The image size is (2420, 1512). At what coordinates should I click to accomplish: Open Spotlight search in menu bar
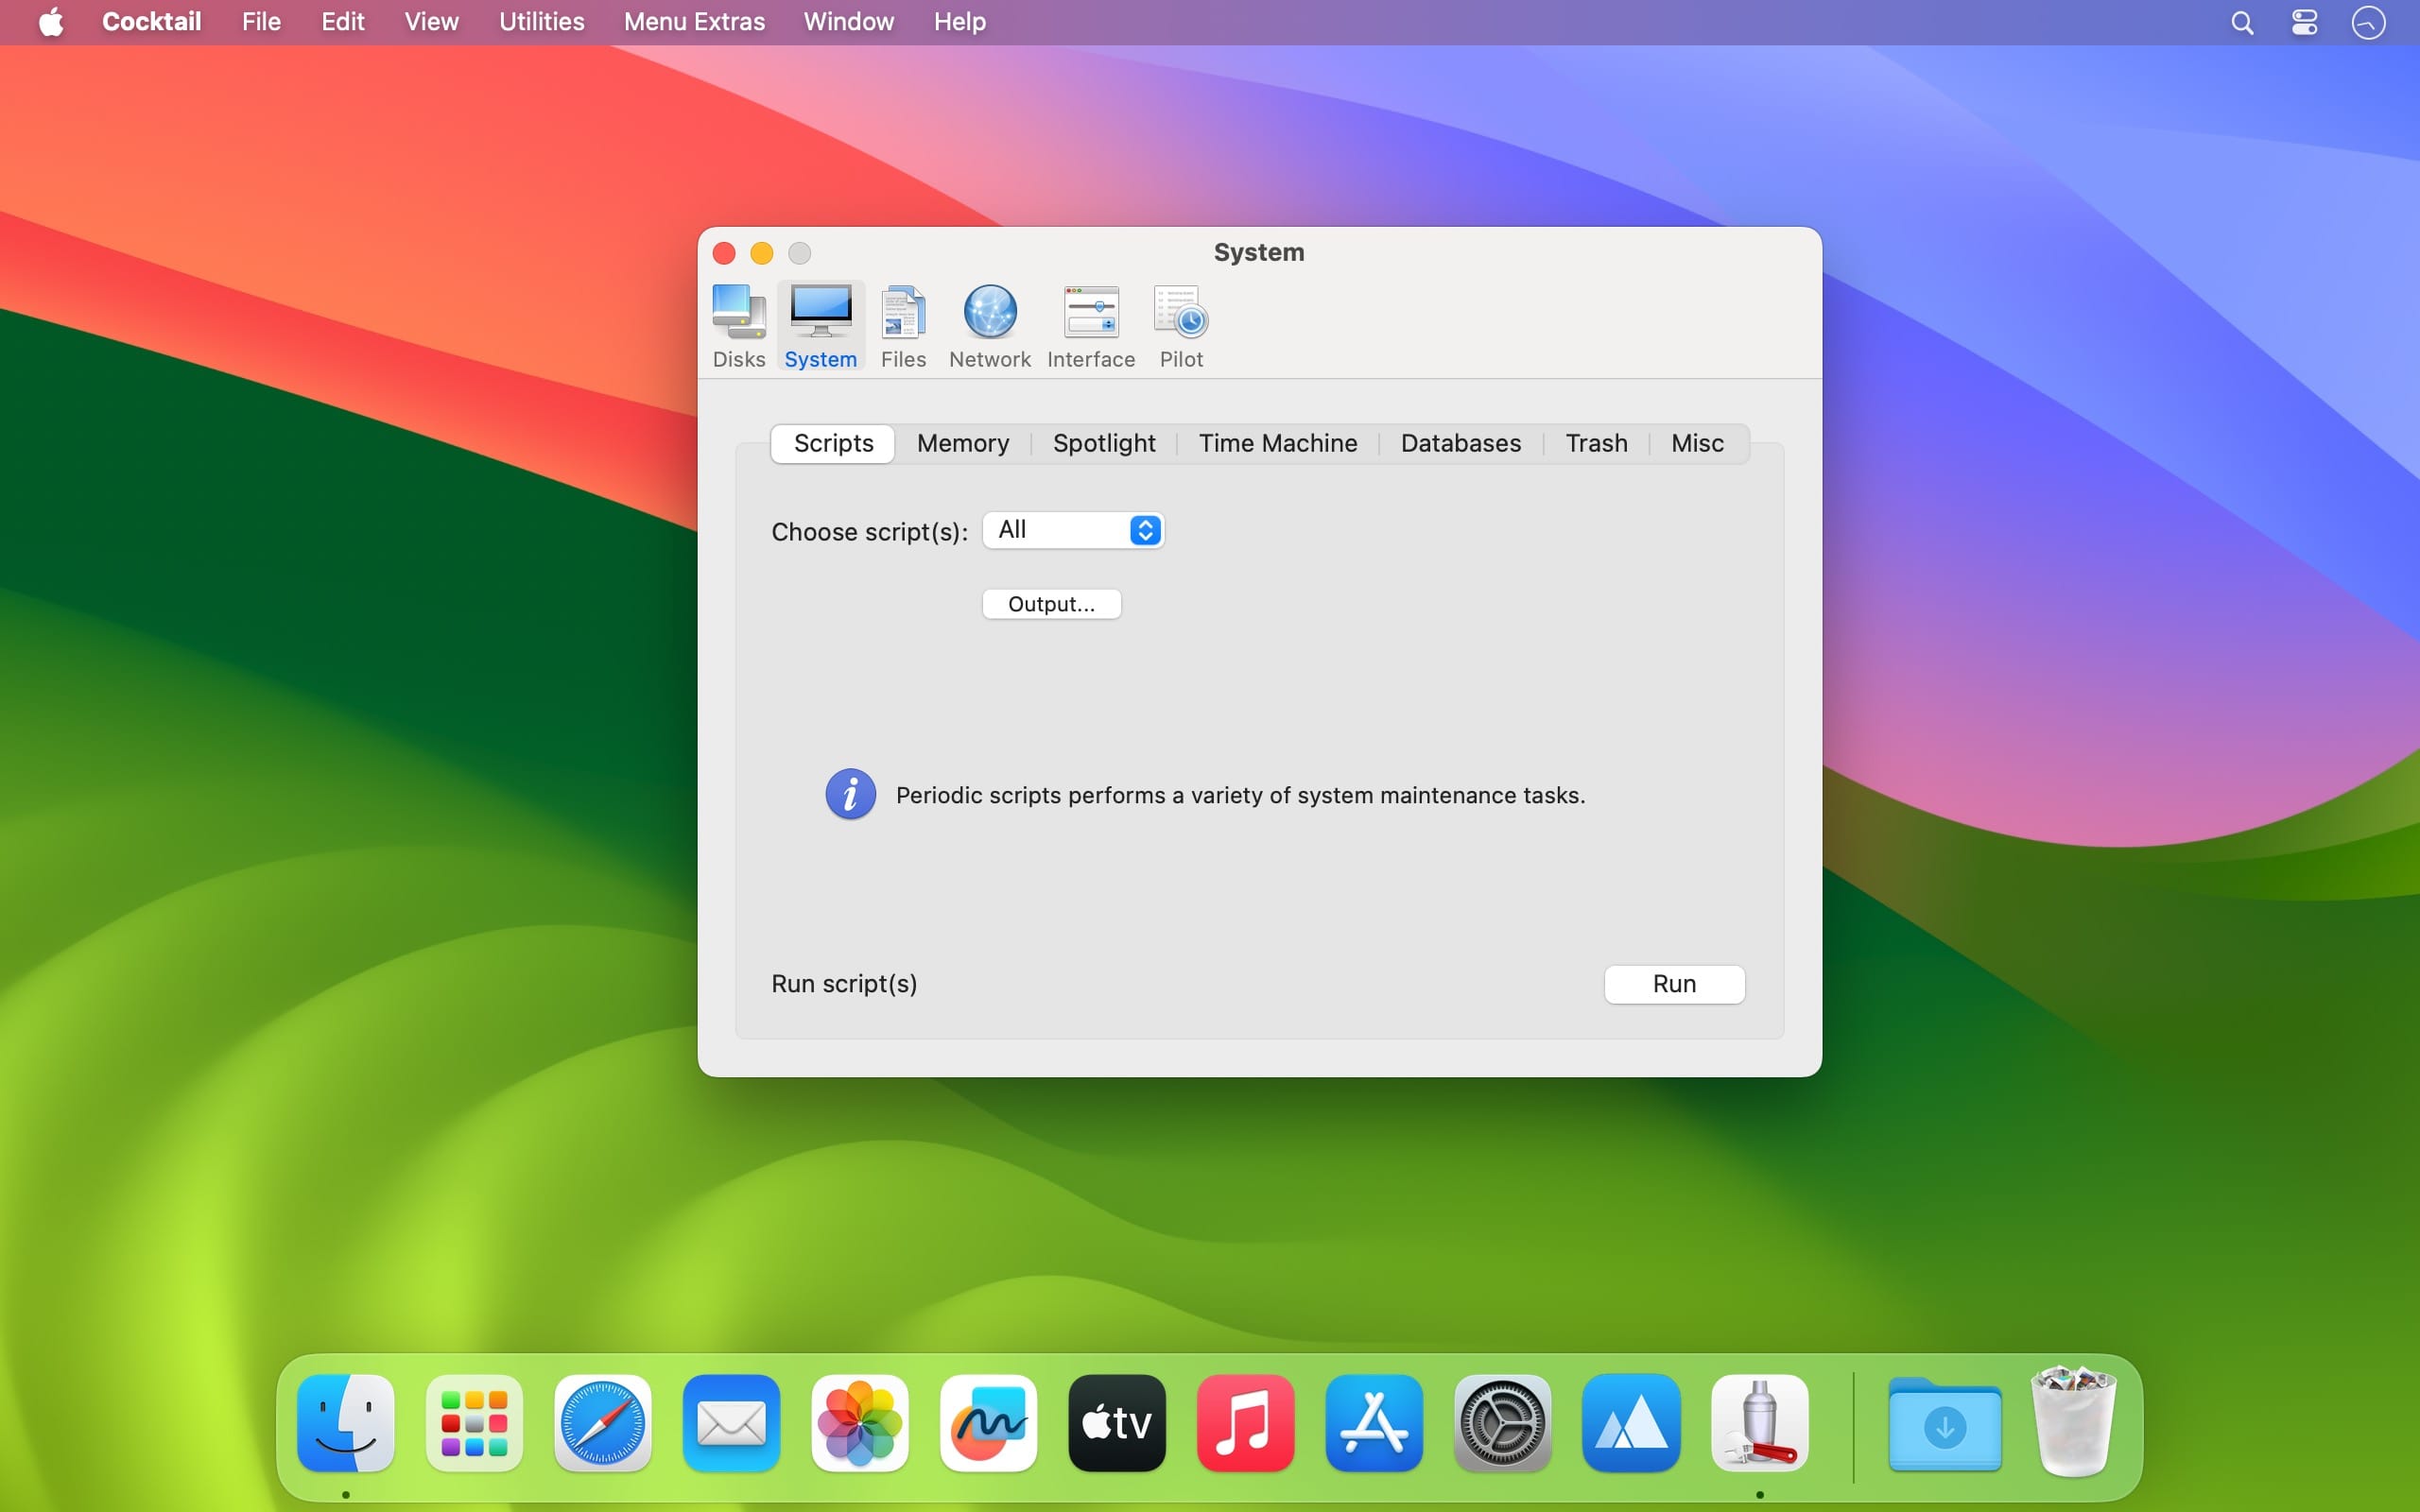pyautogui.click(x=2242, y=22)
